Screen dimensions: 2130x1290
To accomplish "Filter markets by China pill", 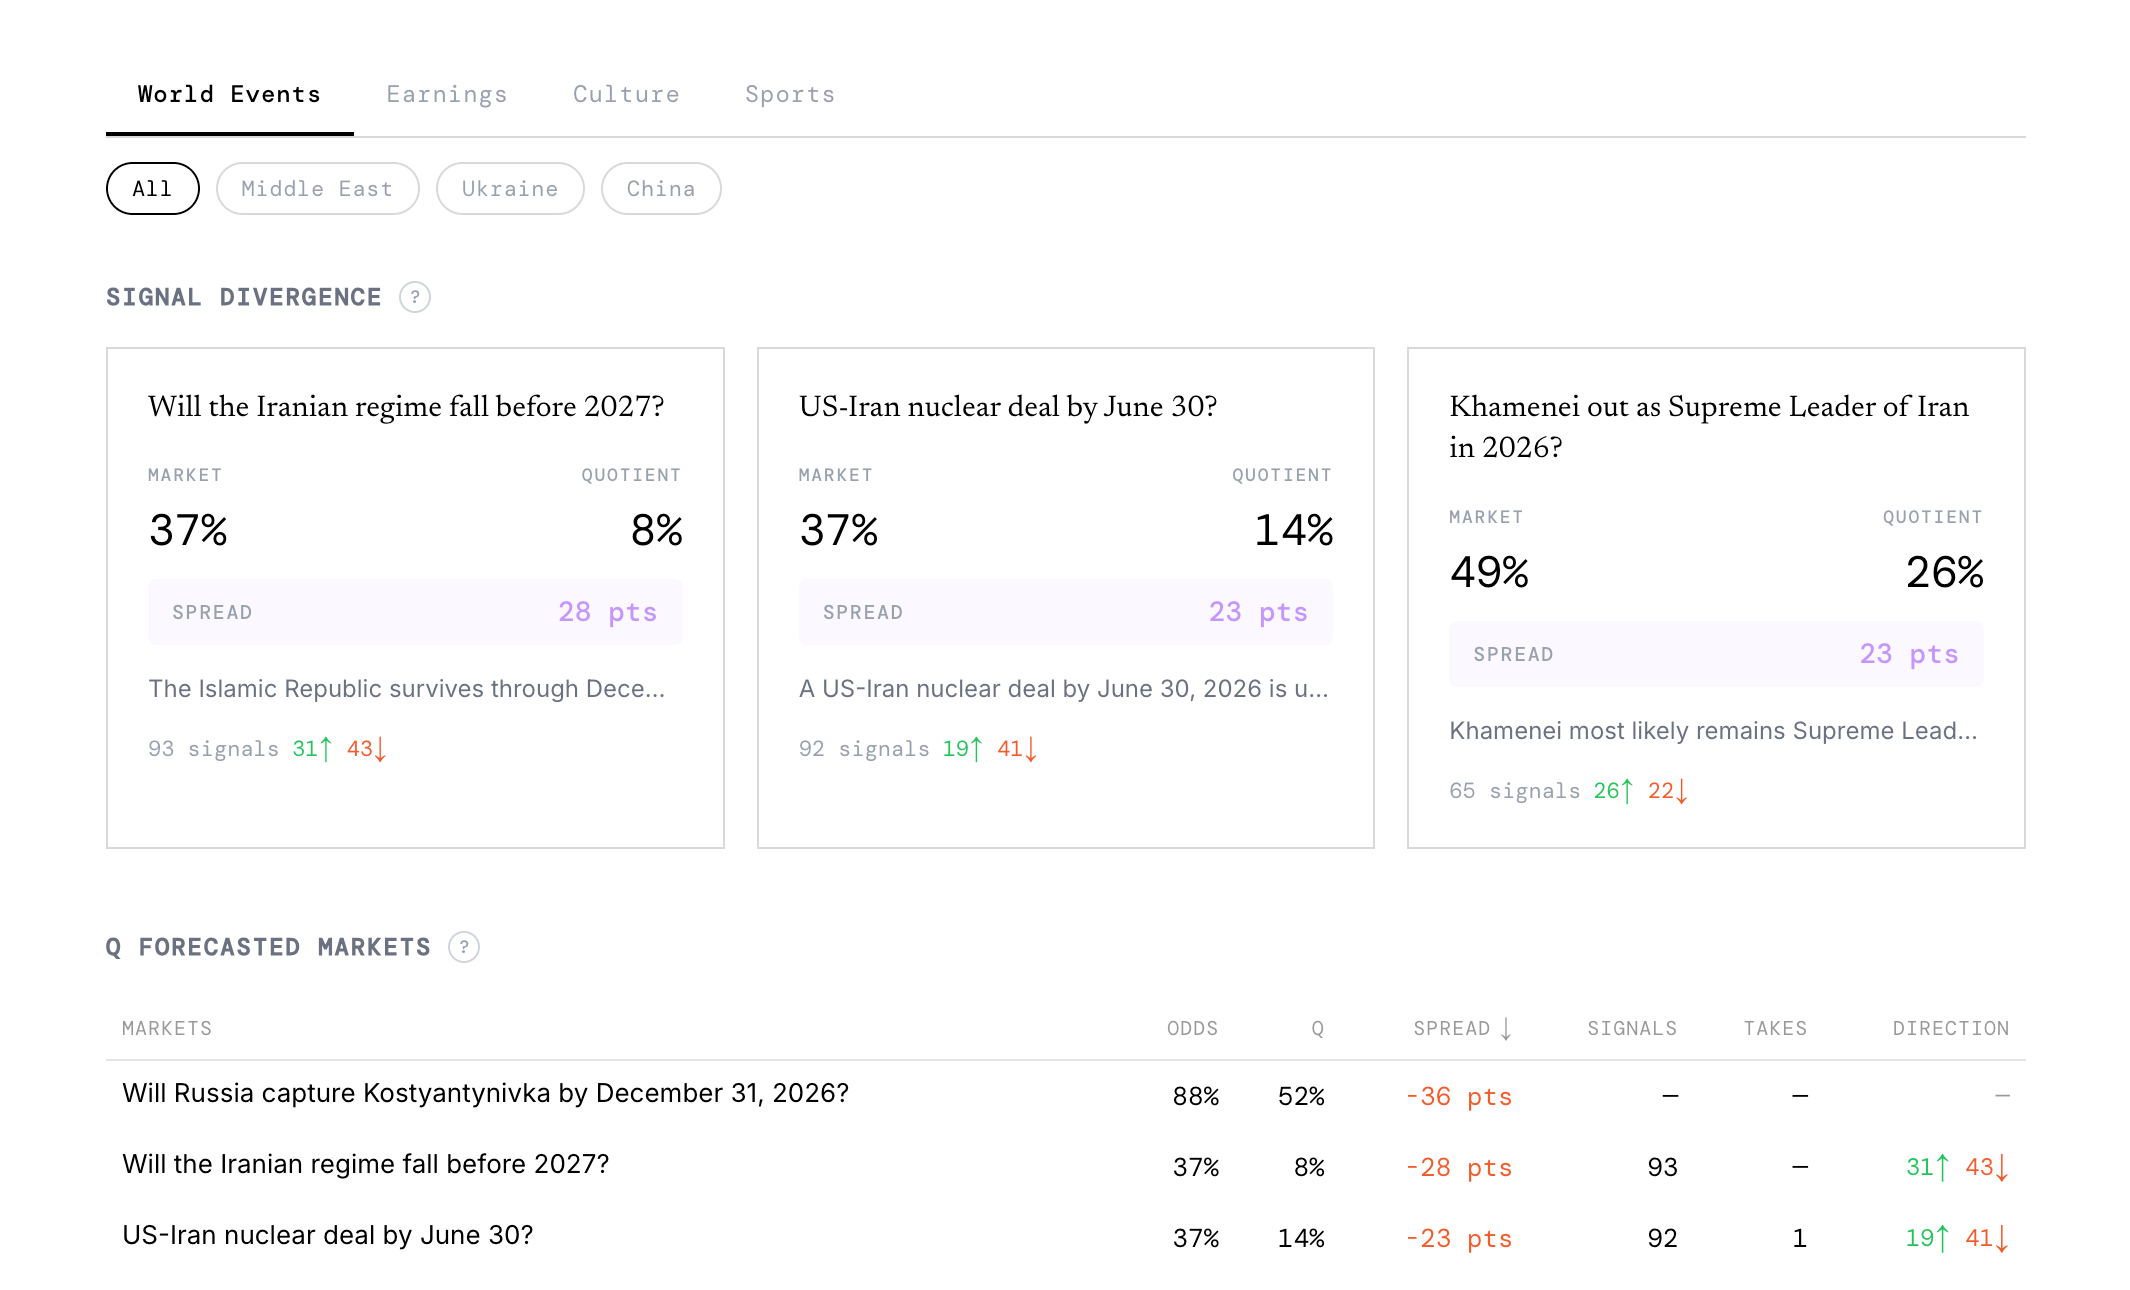I will (660, 189).
